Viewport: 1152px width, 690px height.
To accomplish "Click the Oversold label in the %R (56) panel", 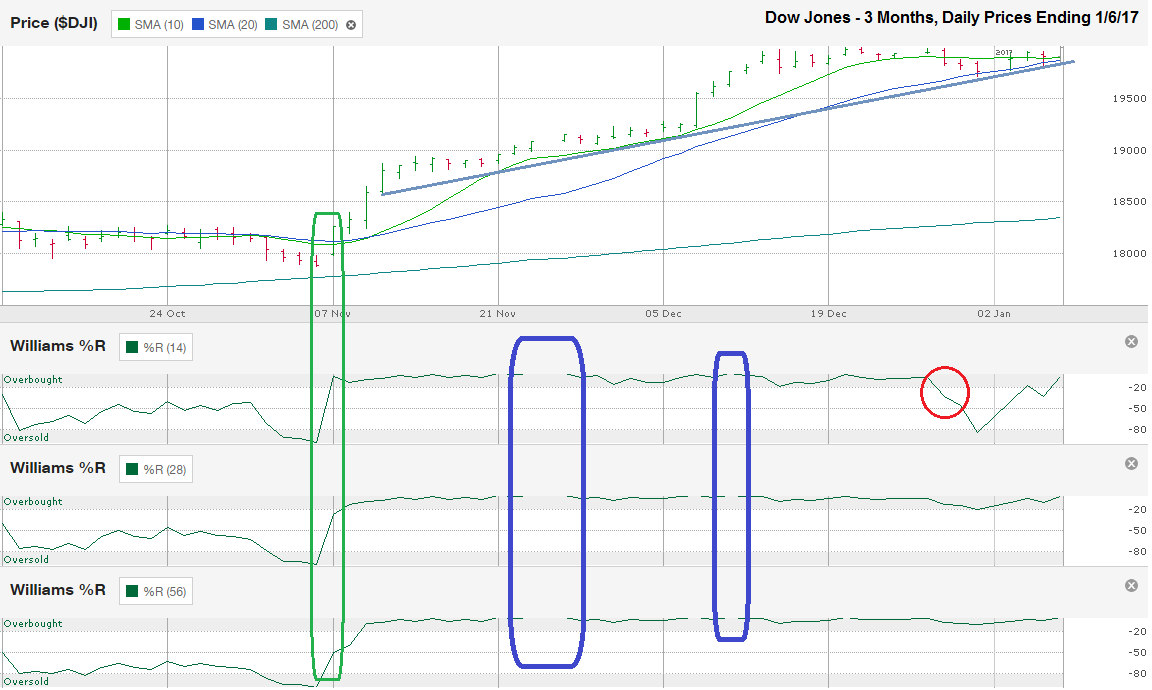I will click(26, 682).
